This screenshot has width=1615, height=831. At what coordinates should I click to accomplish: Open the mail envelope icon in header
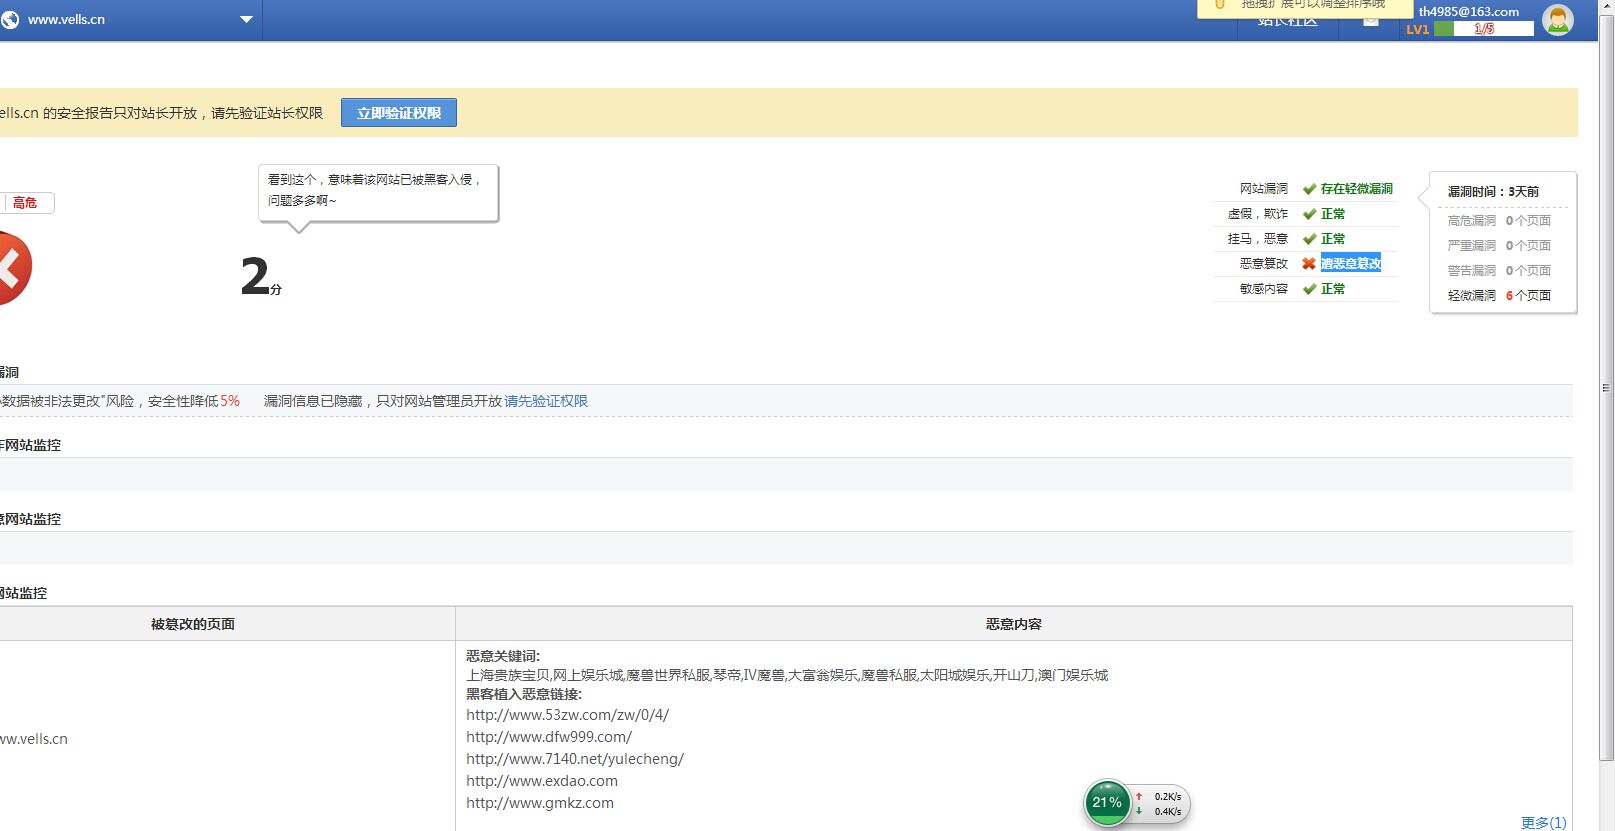point(1371,21)
